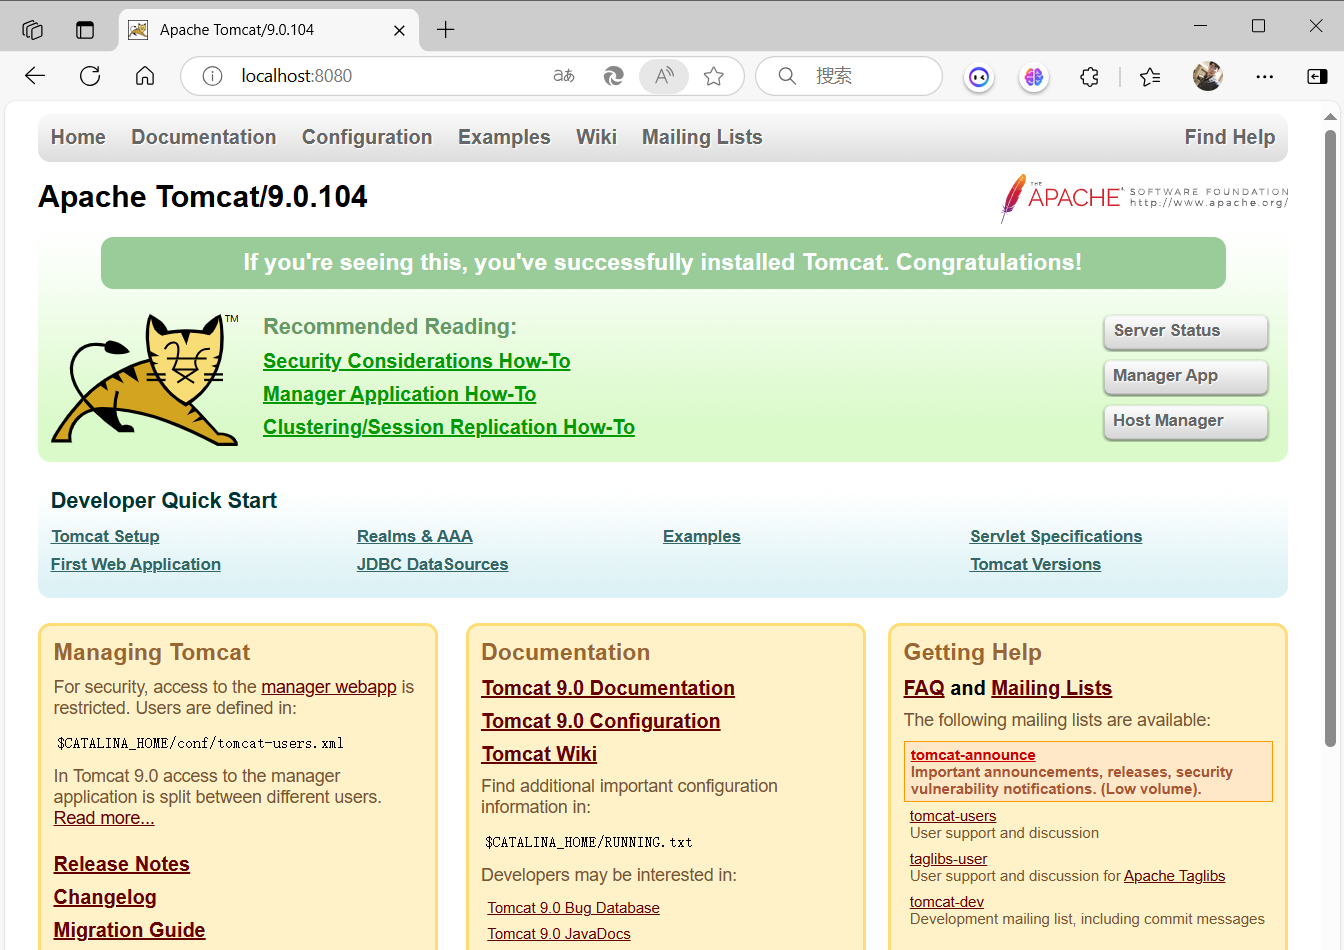Click the browser Back arrow
Image resolution: width=1344 pixels, height=950 pixels.
[x=35, y=76]
